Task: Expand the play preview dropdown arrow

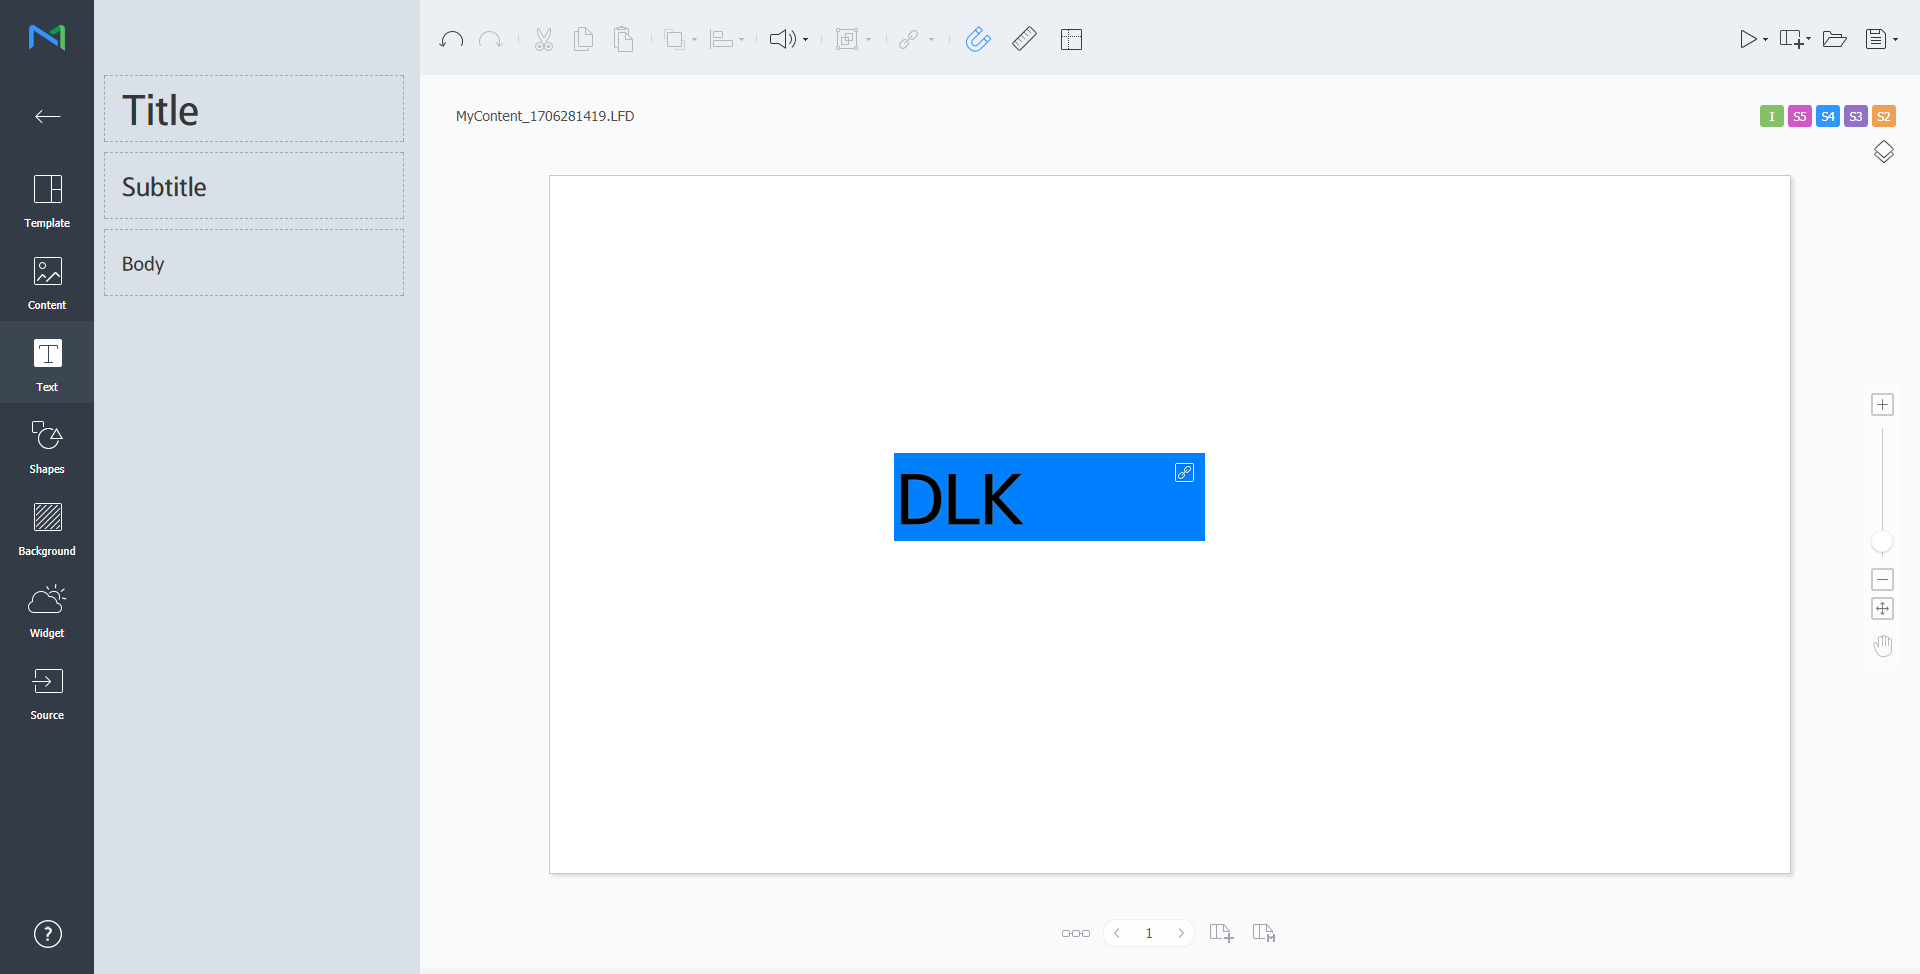Action: coord(1765,40)
